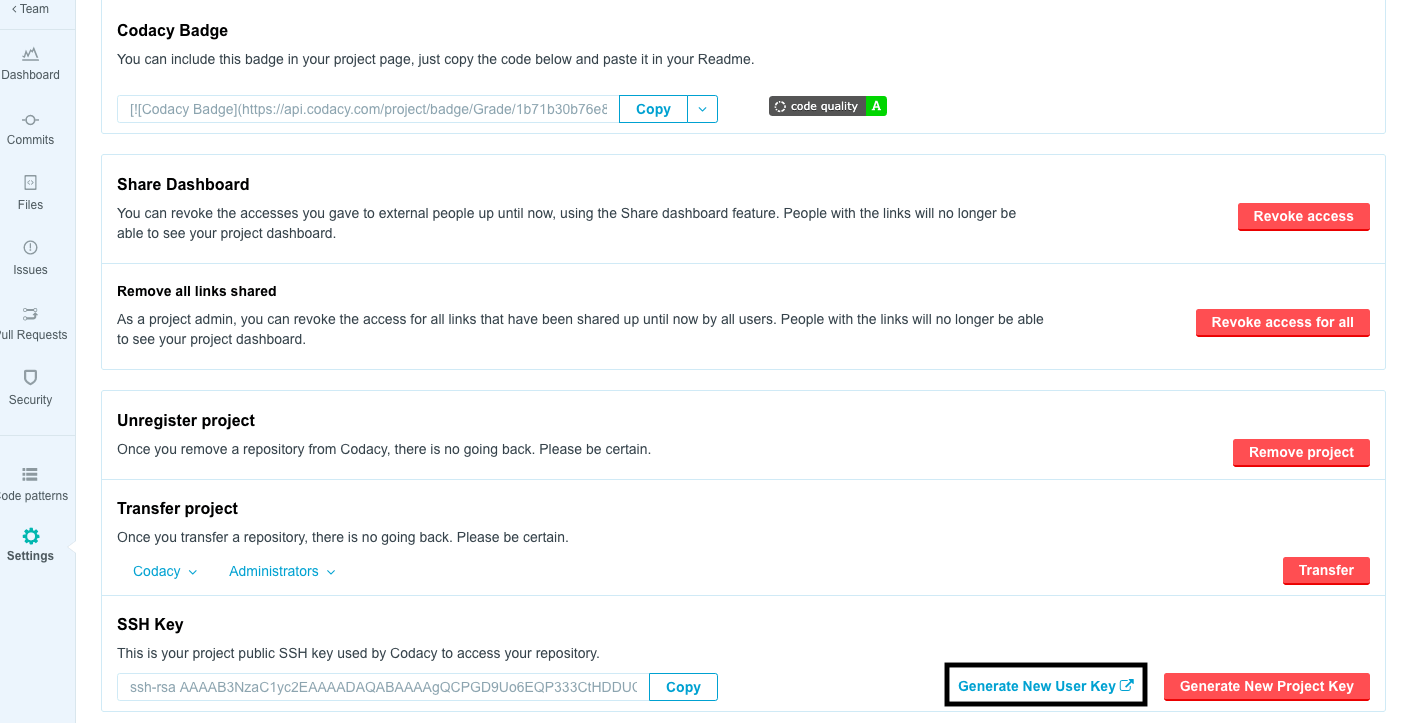Select the Security label in sidebar
The height and width of the screenshot is (723, 1408).
coord(30,400)
